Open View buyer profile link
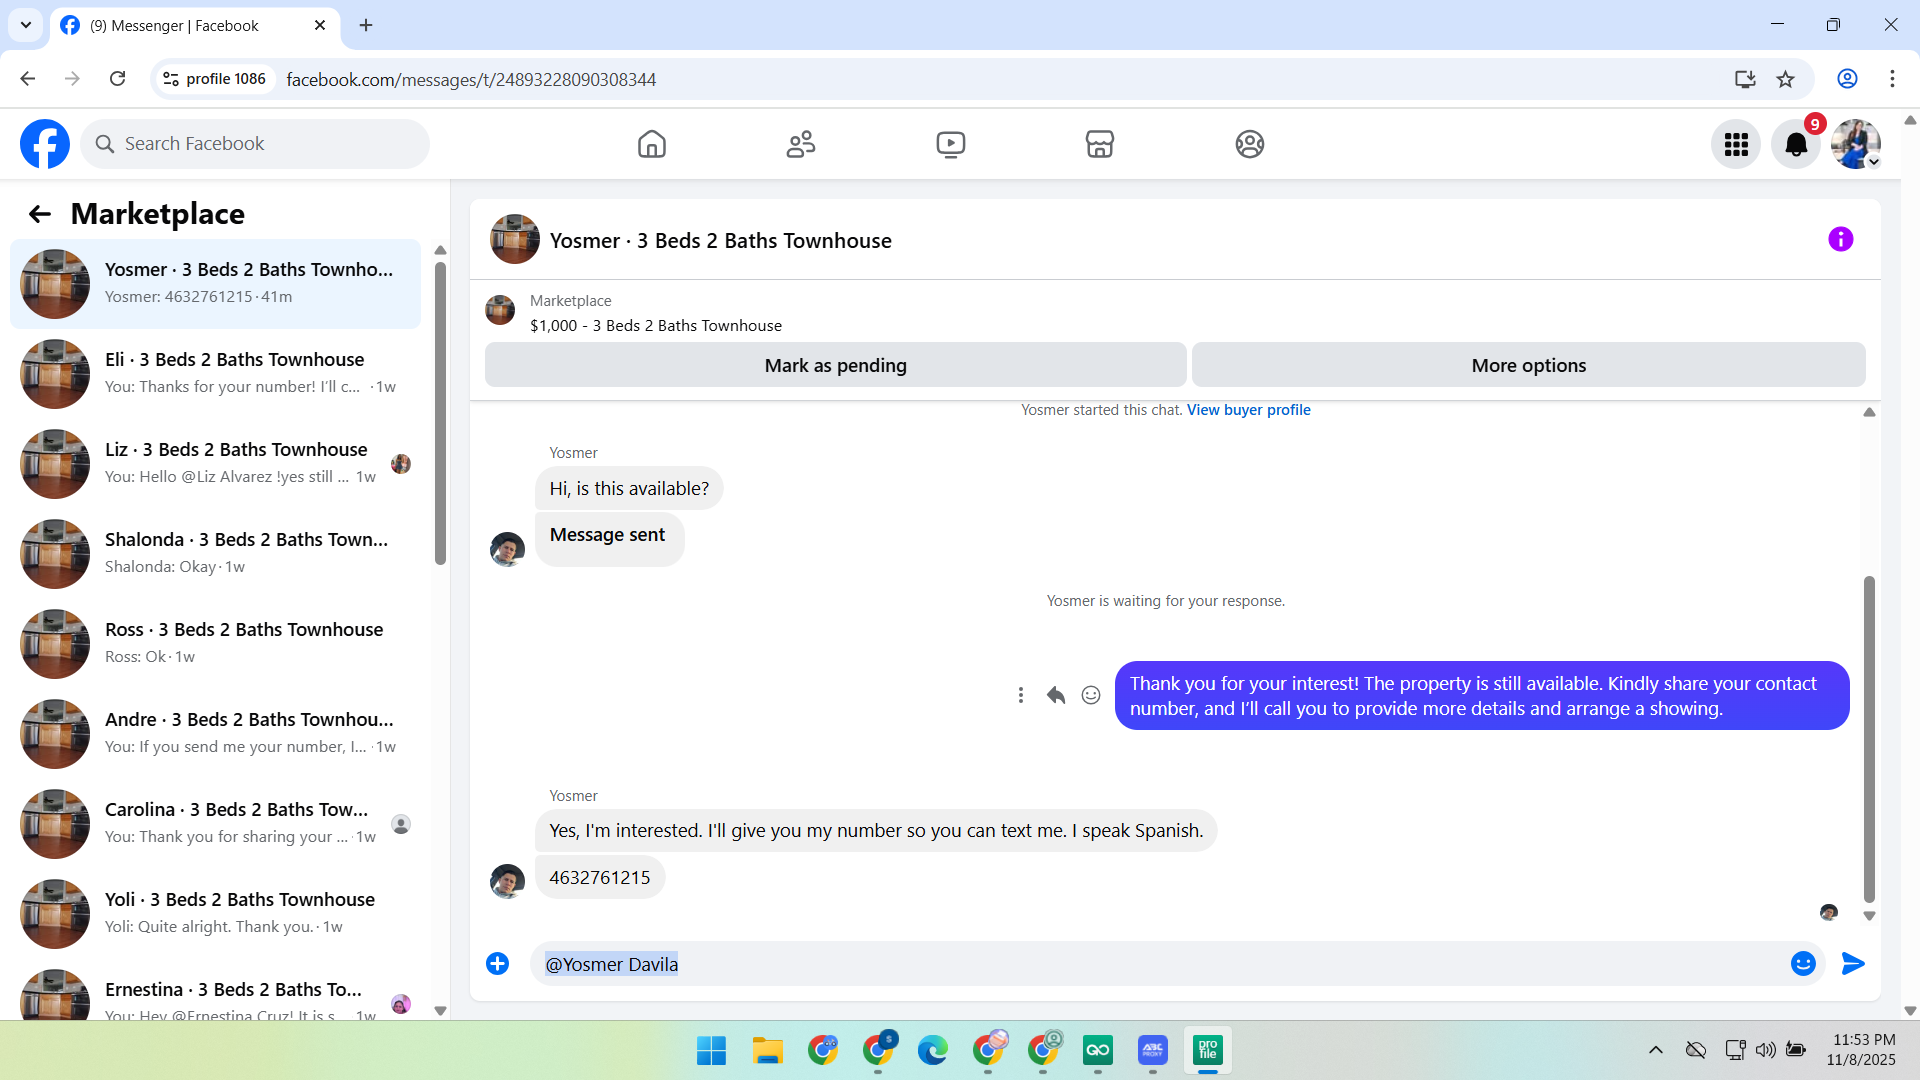 (x=1248, y=410)
